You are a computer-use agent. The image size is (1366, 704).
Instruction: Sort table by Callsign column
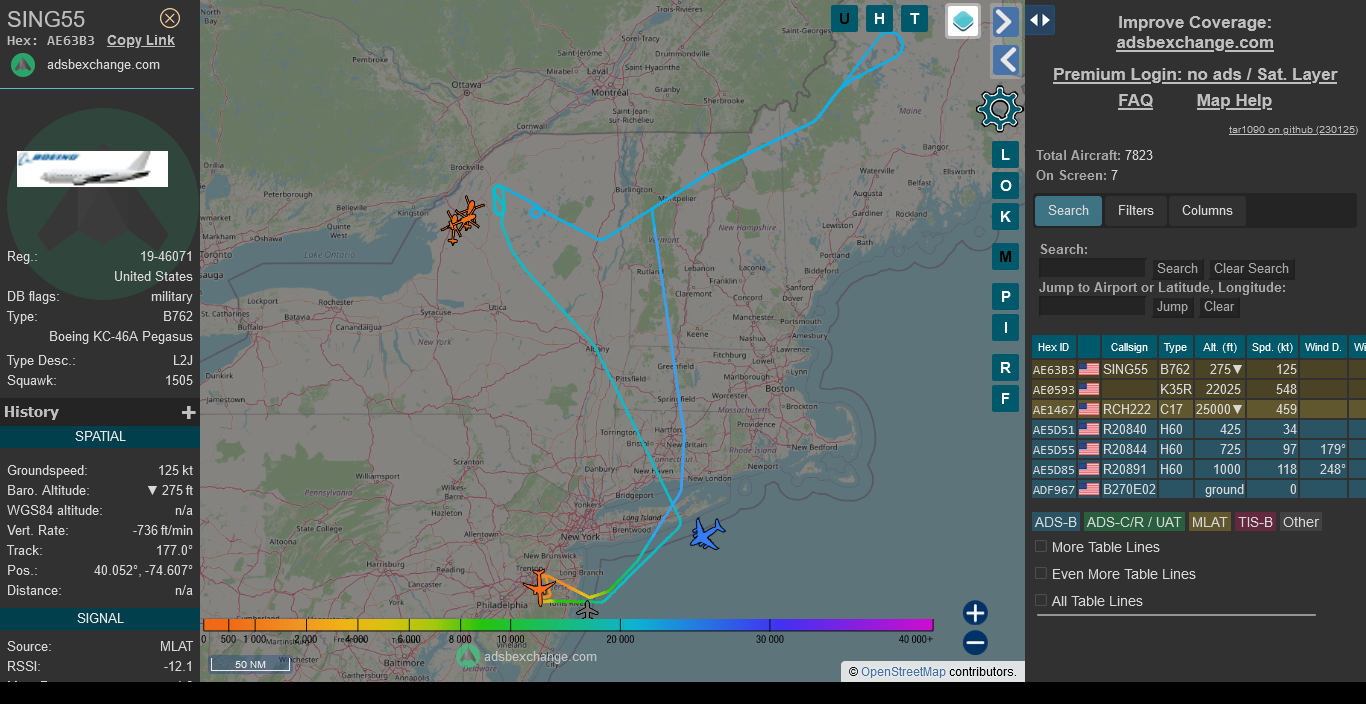[x=1129, y=347]
